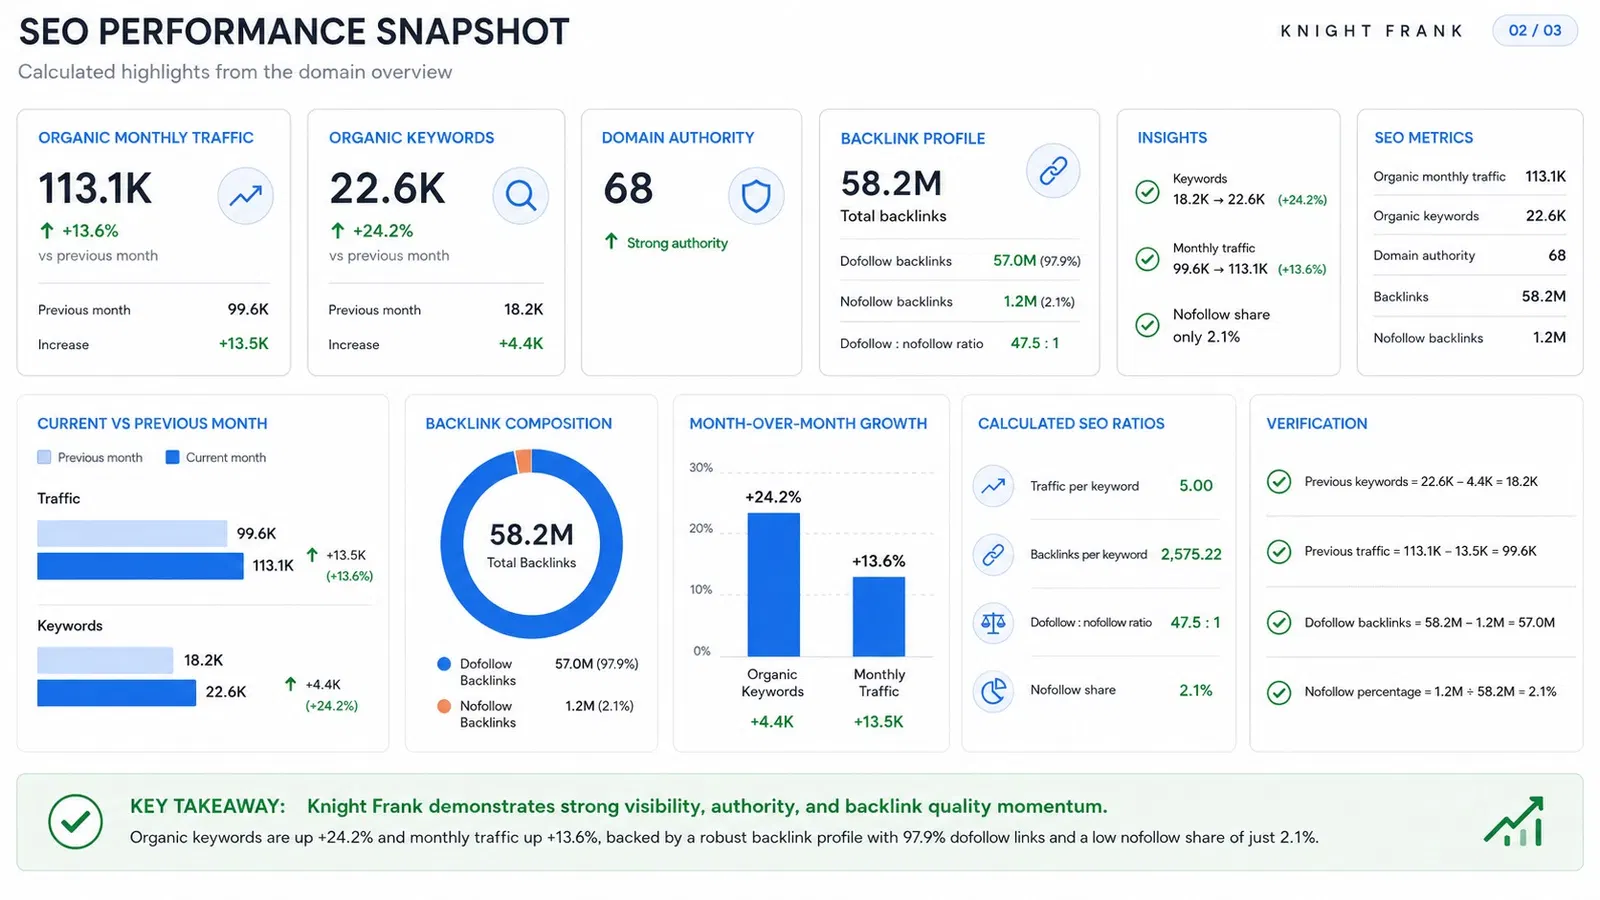Screen dimensions: 1600x900
Task: Click the Backlinks per keyword link icon
Action: click(x=993, y=554)
